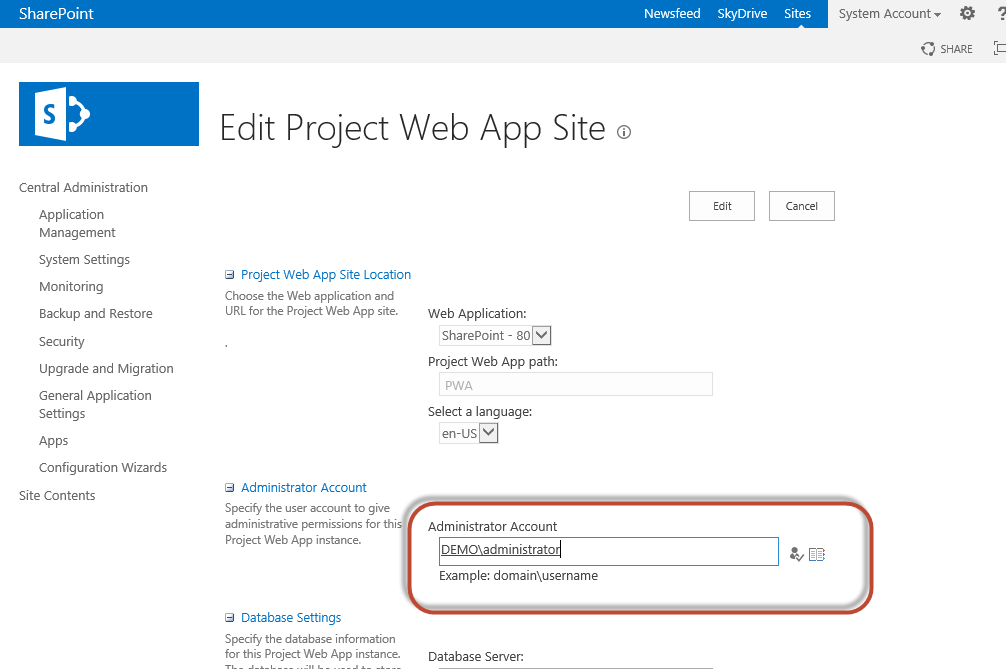Screen dimensions: 1006x669
Task: Open Upgrade and Migration
Action: tap(106, 368)
